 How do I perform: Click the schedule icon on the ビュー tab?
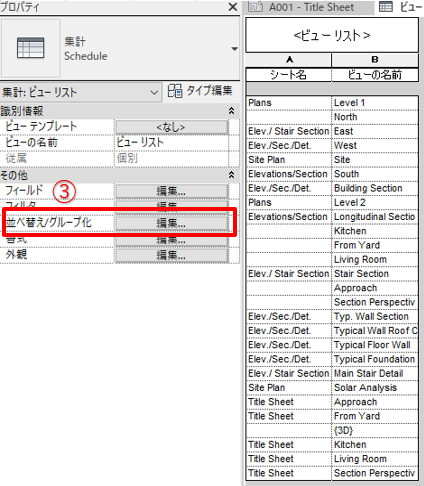pyautogui.click(x=386, y=6)
